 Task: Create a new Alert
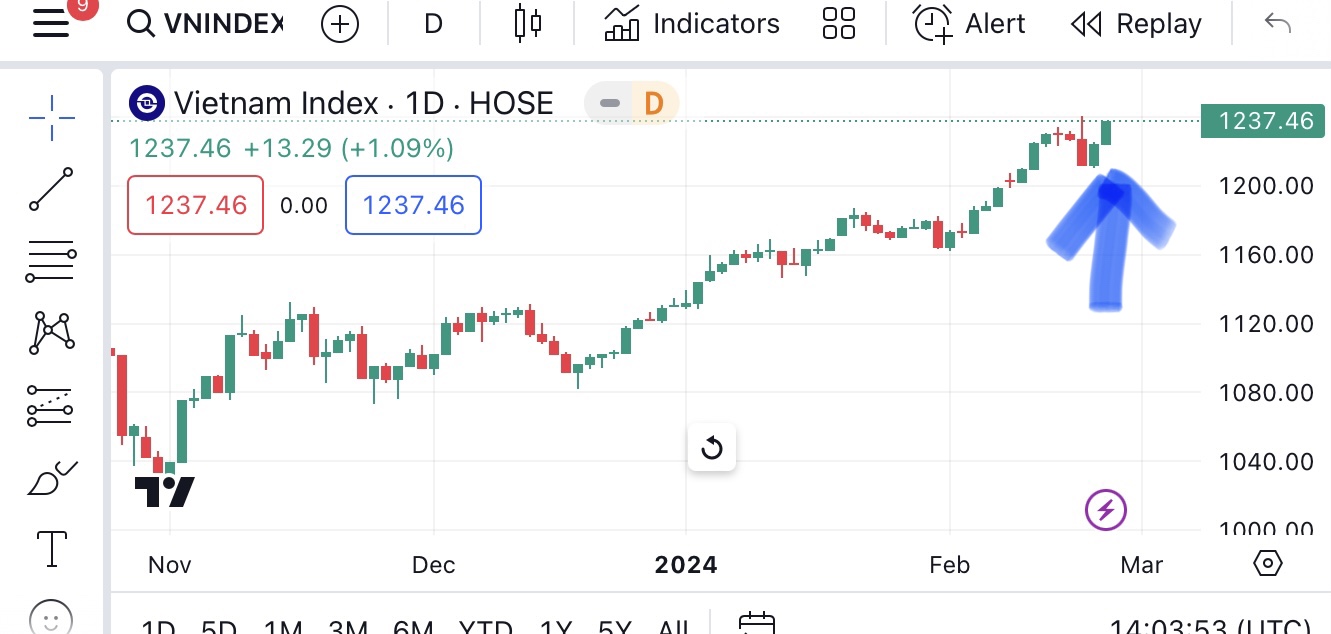pos(970,24)
